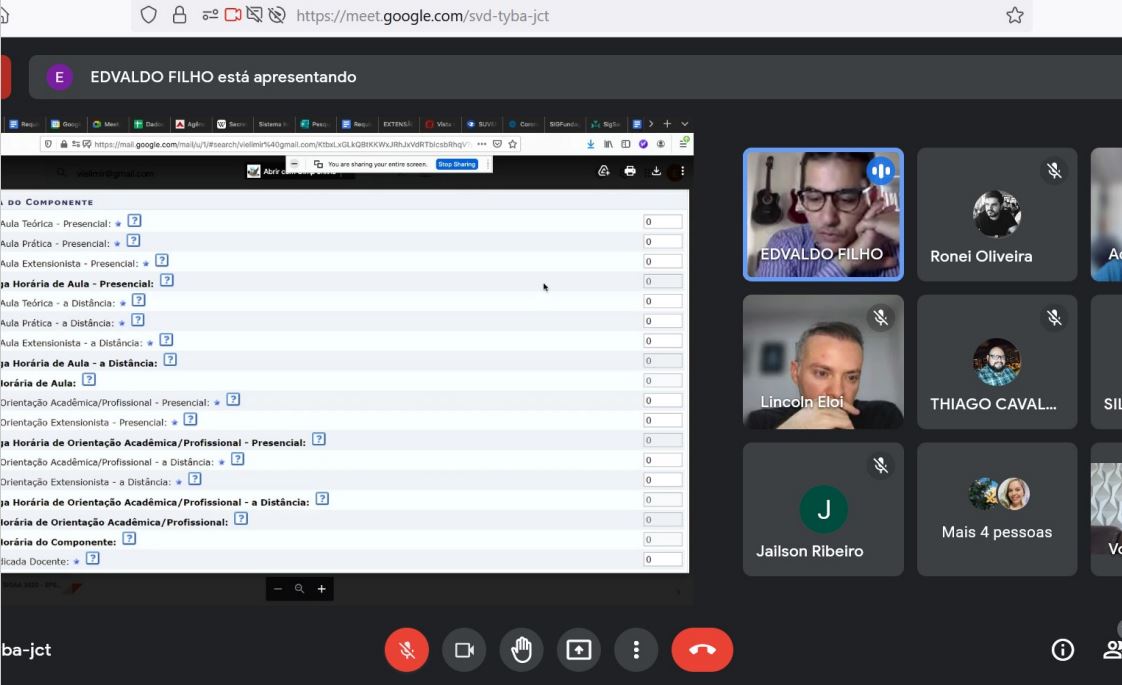
Task: Bookmark this page with star icon
Action: coord(1014,15)
